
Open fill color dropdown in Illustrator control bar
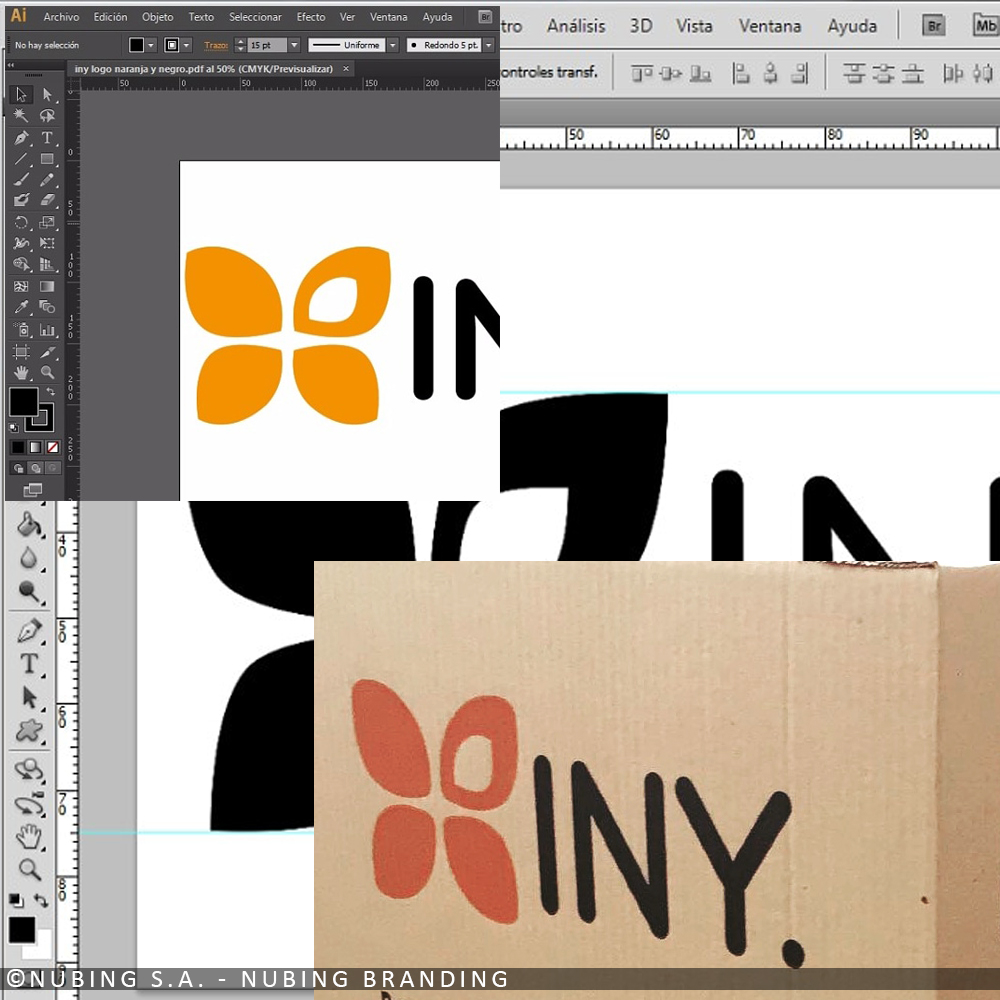tap(151, 45)
